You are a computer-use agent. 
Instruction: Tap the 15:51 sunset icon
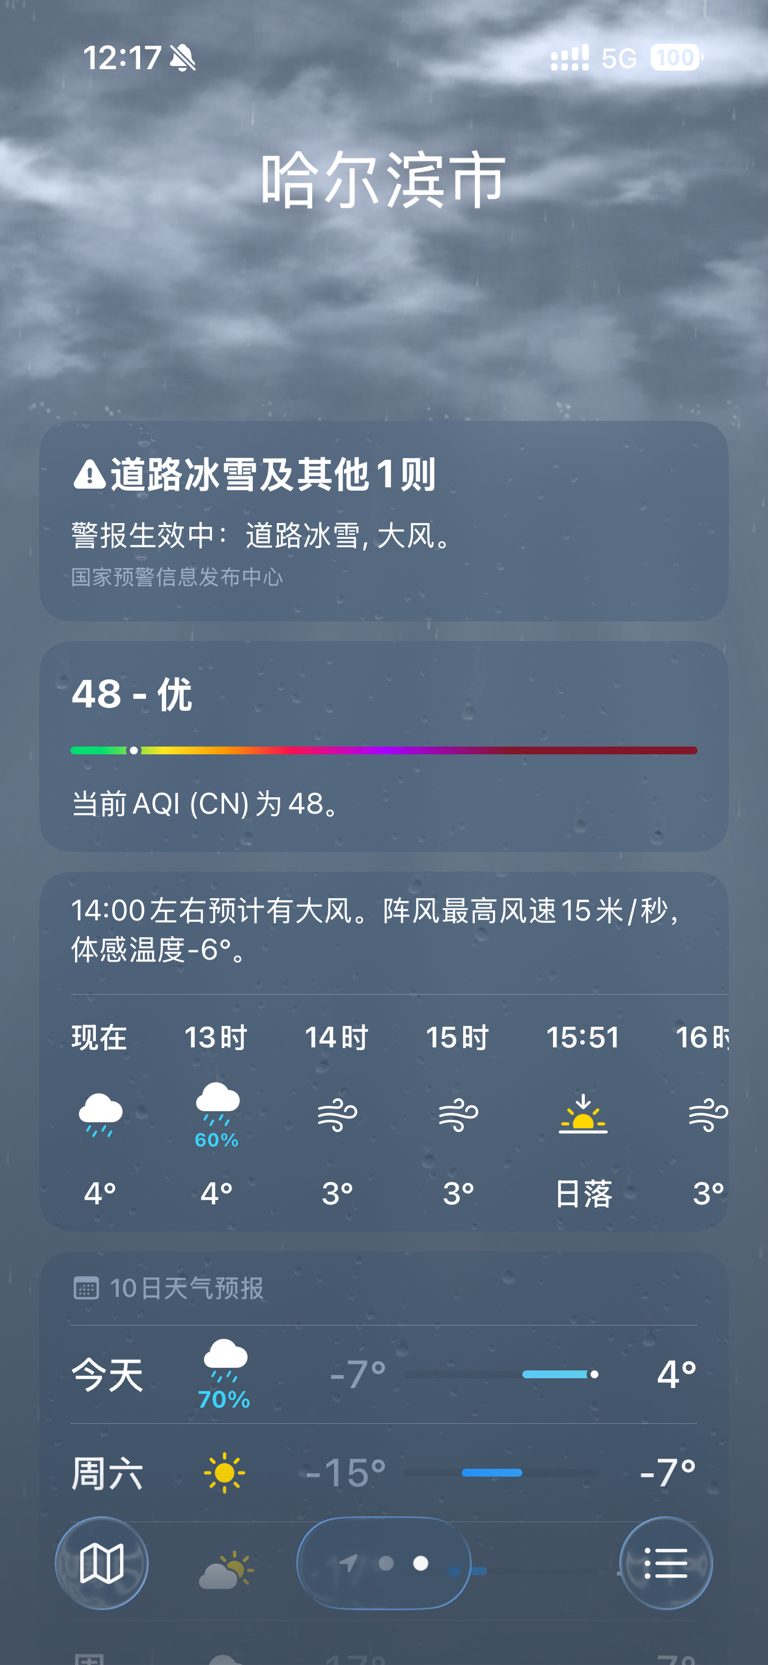click(583, 1114)
